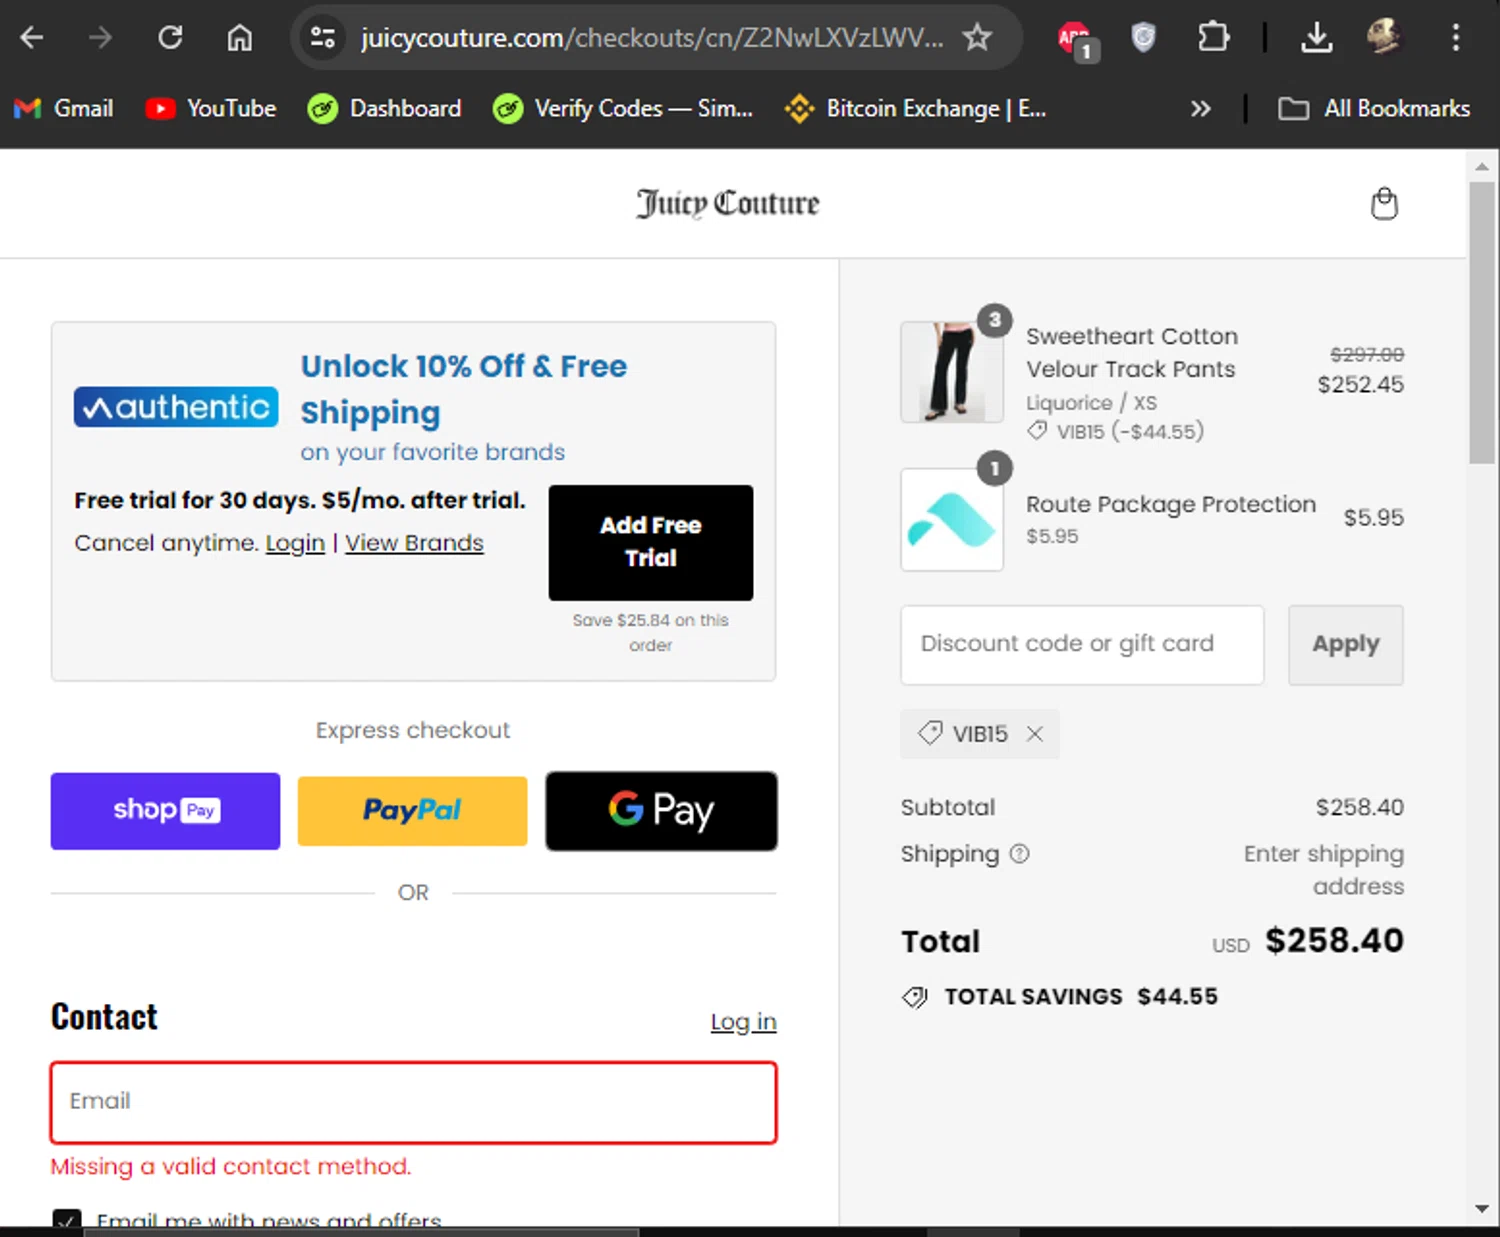Open Chrome's three-dot menu
This screenshot has height=1237, width=1500.
(x=1456, y=38)
